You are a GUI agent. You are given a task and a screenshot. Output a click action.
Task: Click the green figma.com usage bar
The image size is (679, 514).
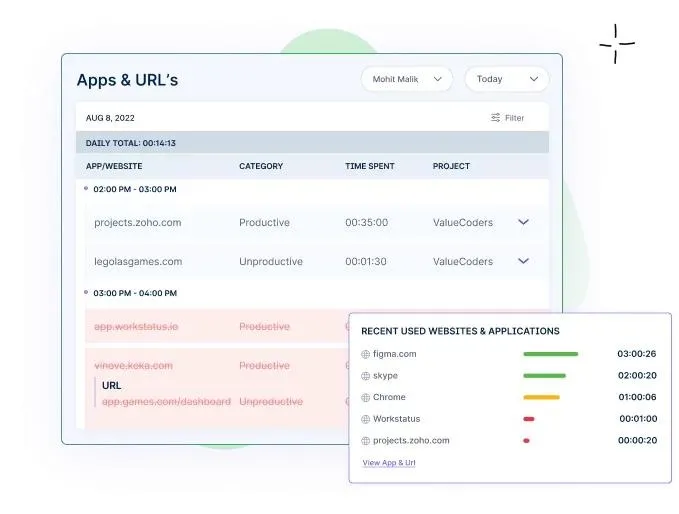(x=550, y=354)
